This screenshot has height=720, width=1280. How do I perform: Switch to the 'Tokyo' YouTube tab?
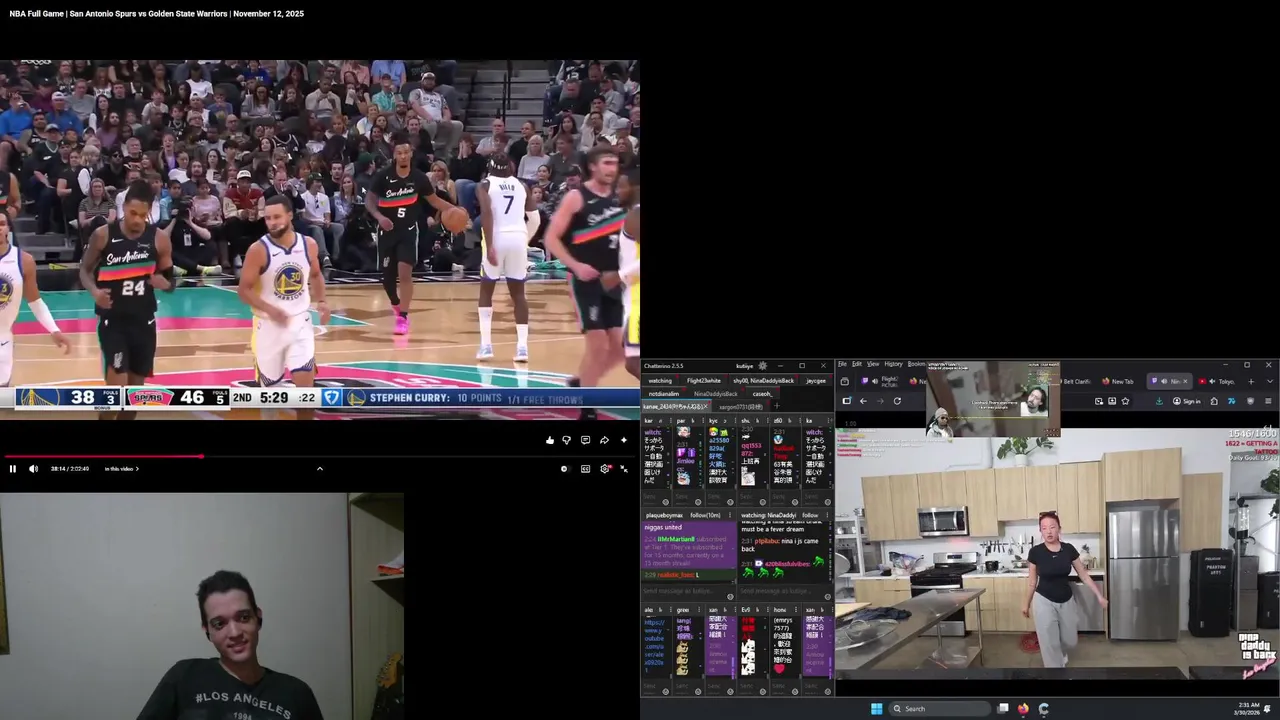[x=1217, y=381]
